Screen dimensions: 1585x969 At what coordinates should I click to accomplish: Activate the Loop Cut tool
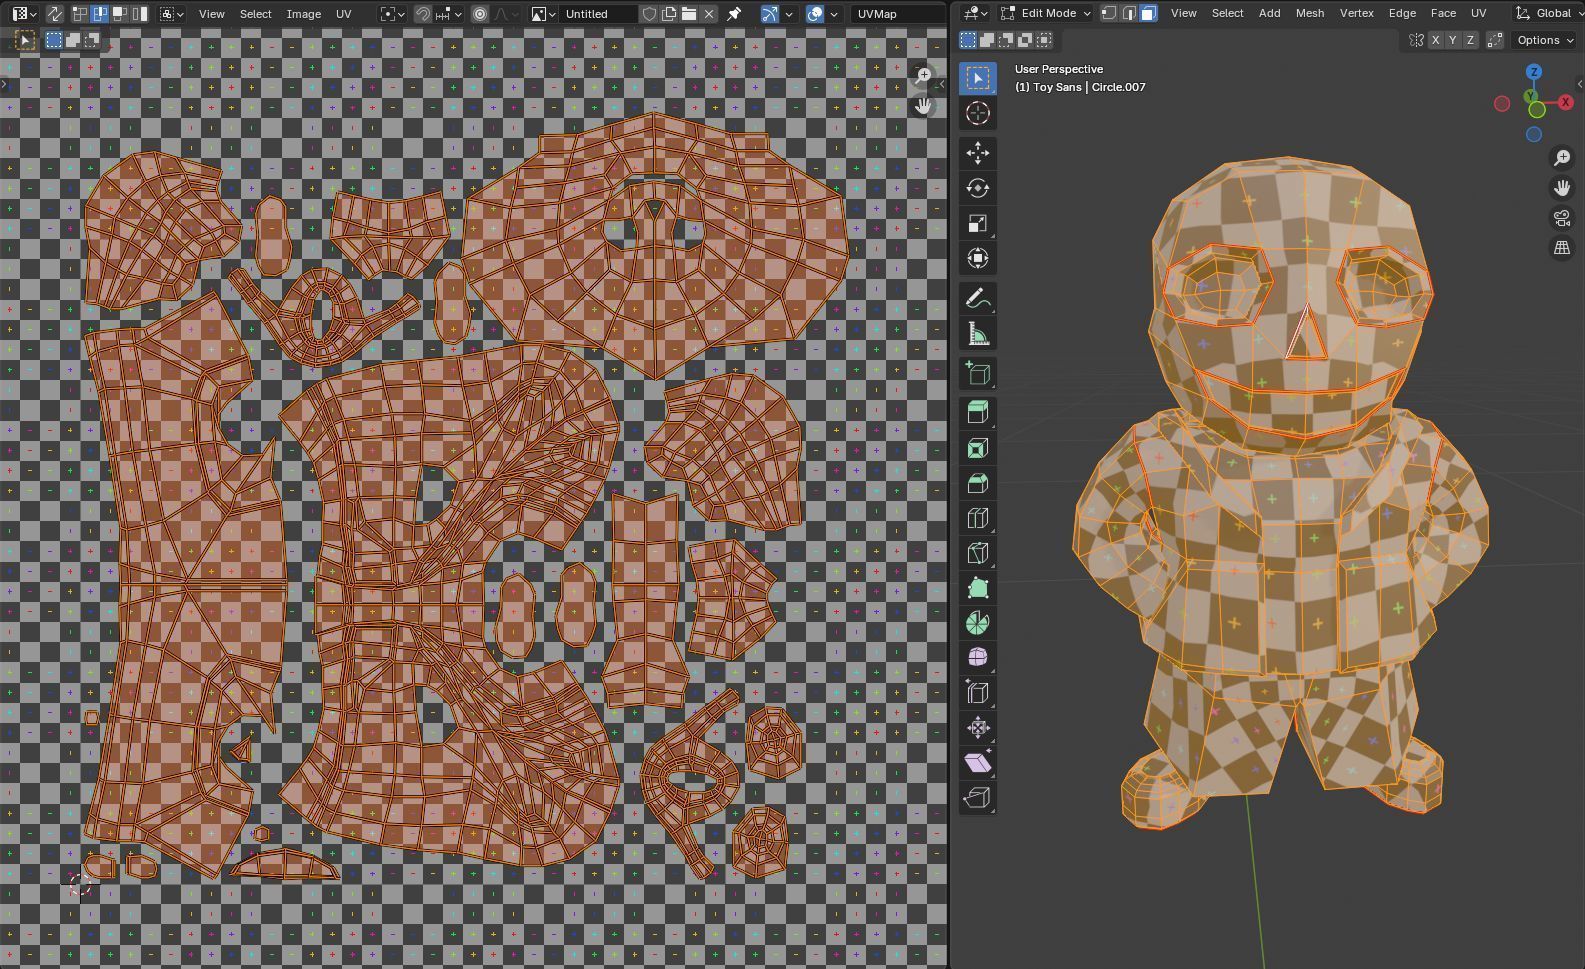click(x=977, y=518)
